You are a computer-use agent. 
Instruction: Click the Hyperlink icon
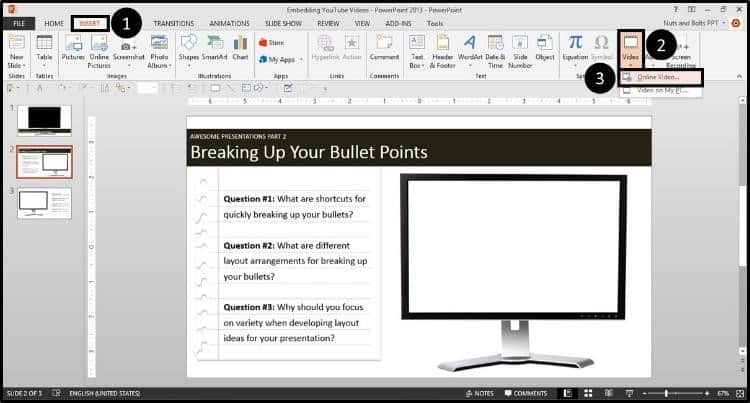tap(325, 49)
